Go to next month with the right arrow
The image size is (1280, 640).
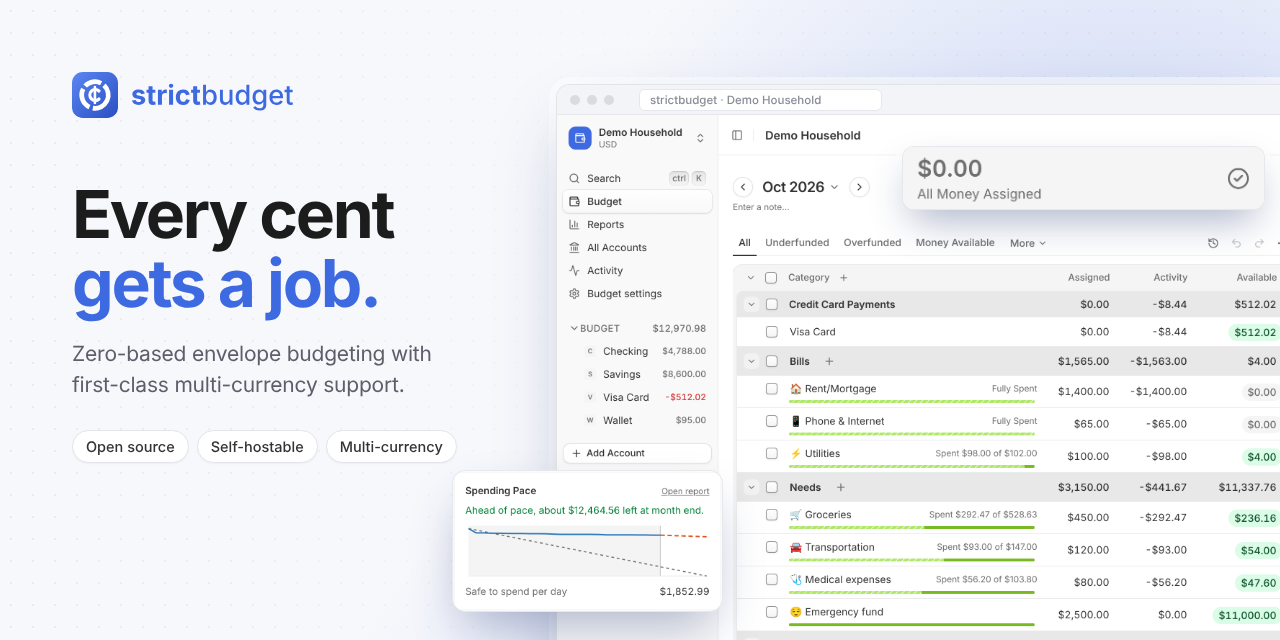click(x=859, y=187)
